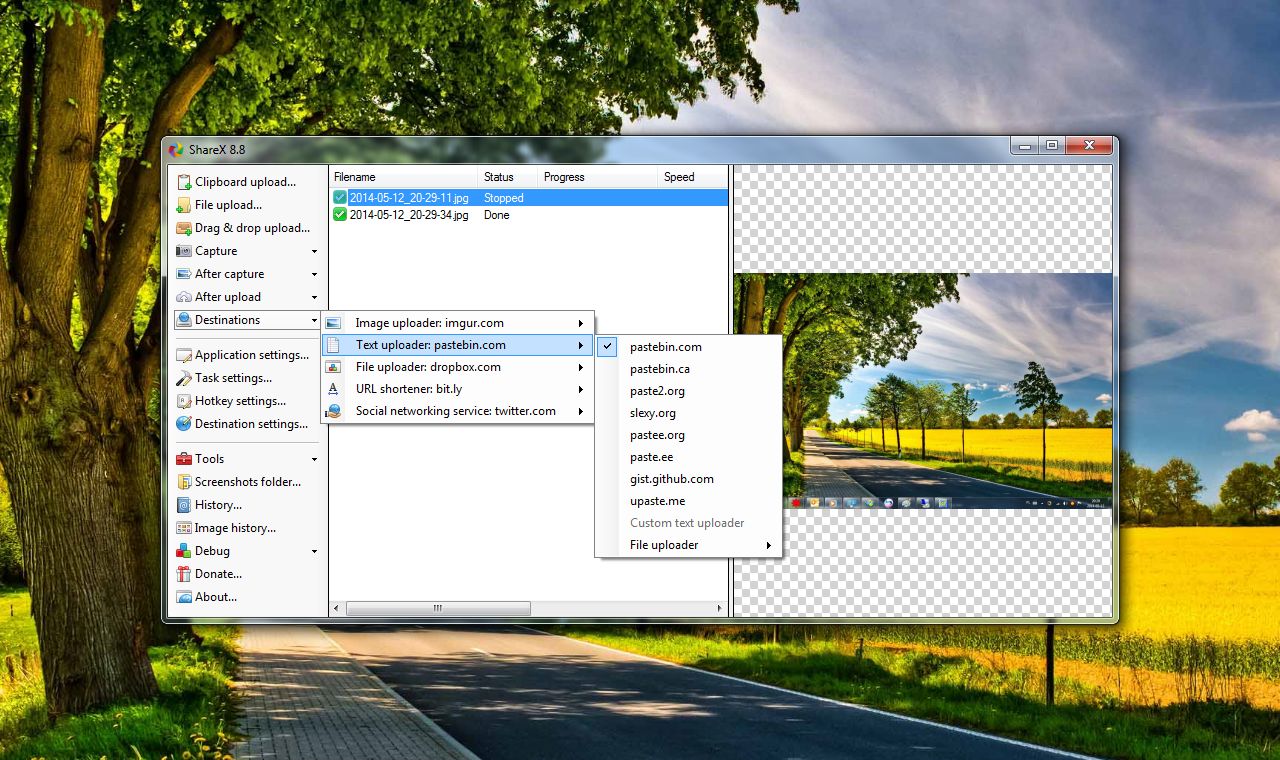This screenshot has height=760, width=1280.
Task: Click the Tools toolbox icon
Action: pos(184,459)
